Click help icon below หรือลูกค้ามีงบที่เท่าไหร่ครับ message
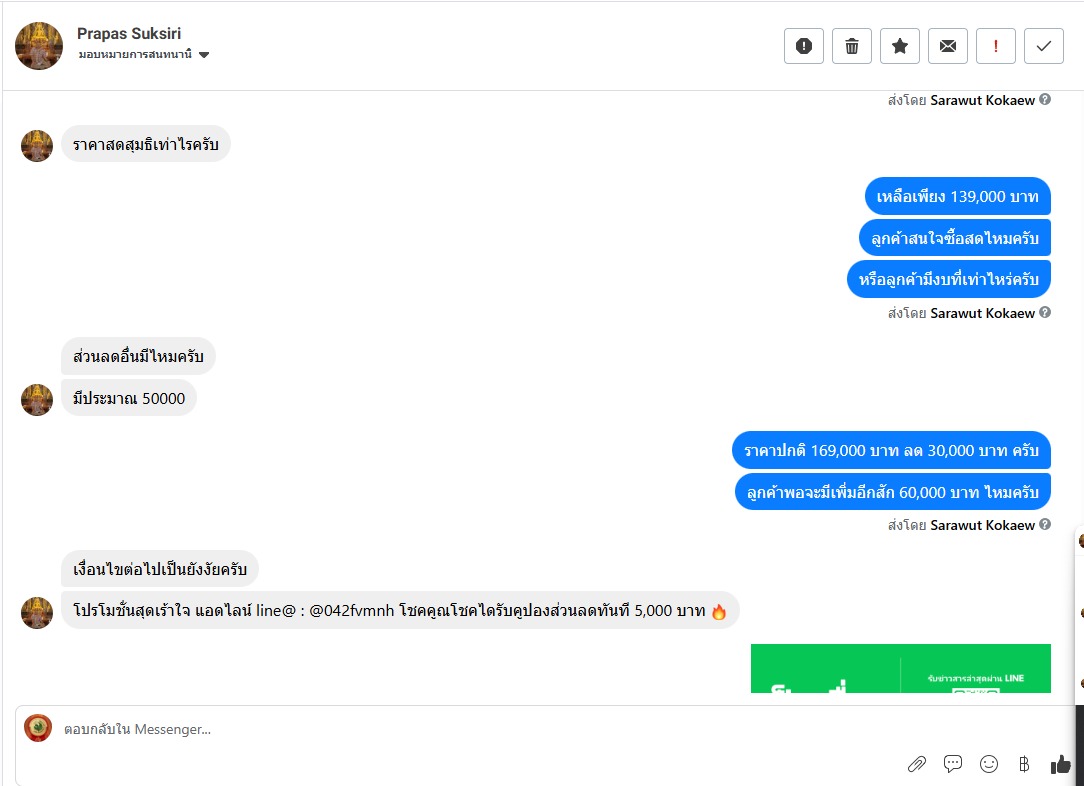Screen dimensions: 1084x786 coord(1045,312)
